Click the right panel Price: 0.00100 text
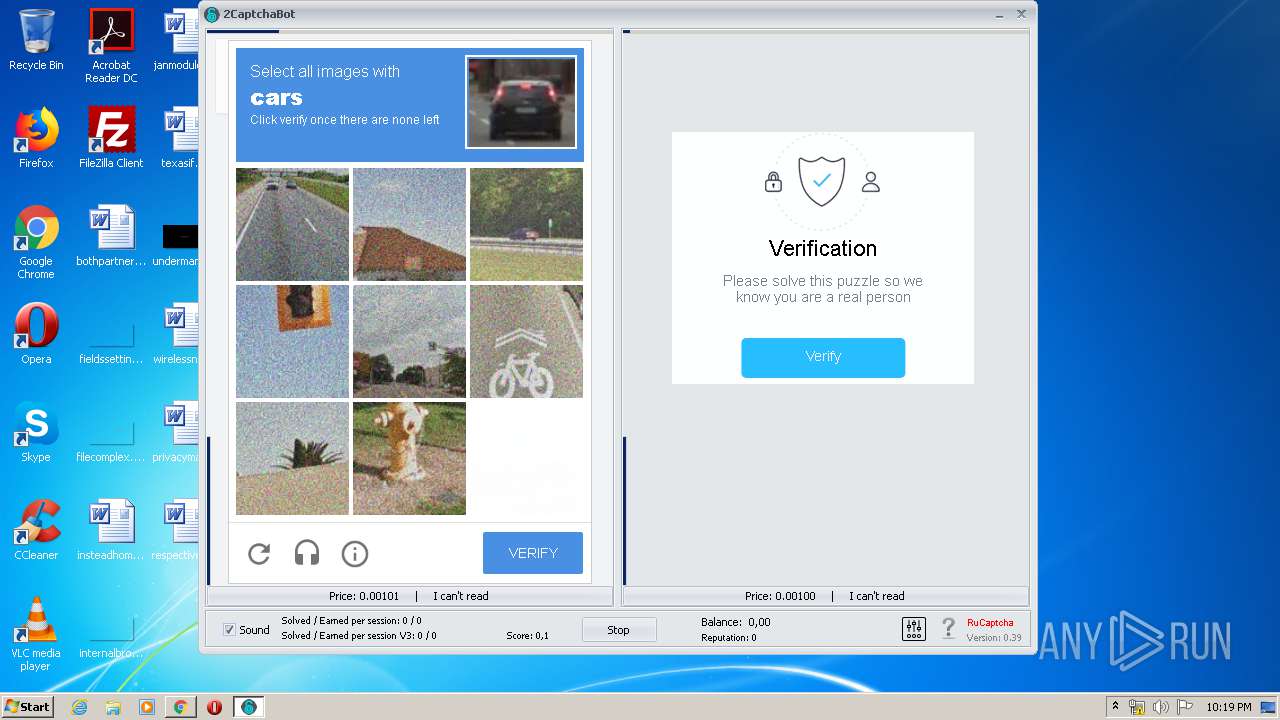 click(780, 596)
